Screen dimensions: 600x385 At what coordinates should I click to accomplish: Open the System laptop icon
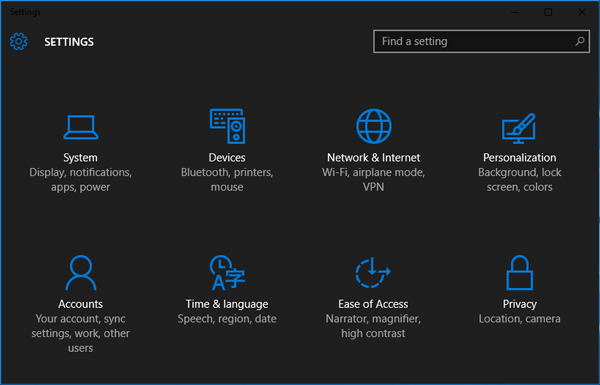click(x=81, y=127)
